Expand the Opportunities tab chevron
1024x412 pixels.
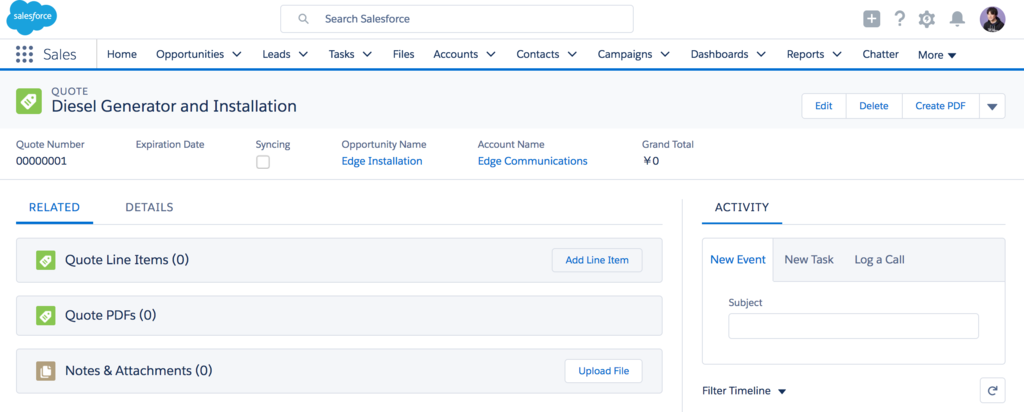click(237, 54)
